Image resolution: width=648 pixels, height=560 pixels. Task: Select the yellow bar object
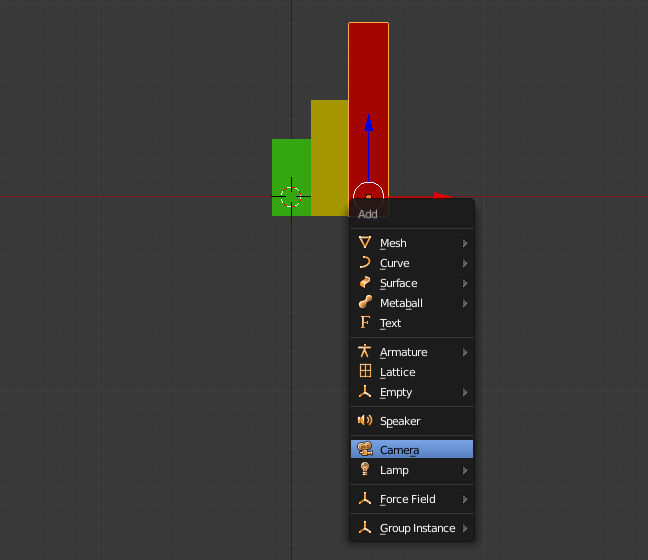click(329, 157)
